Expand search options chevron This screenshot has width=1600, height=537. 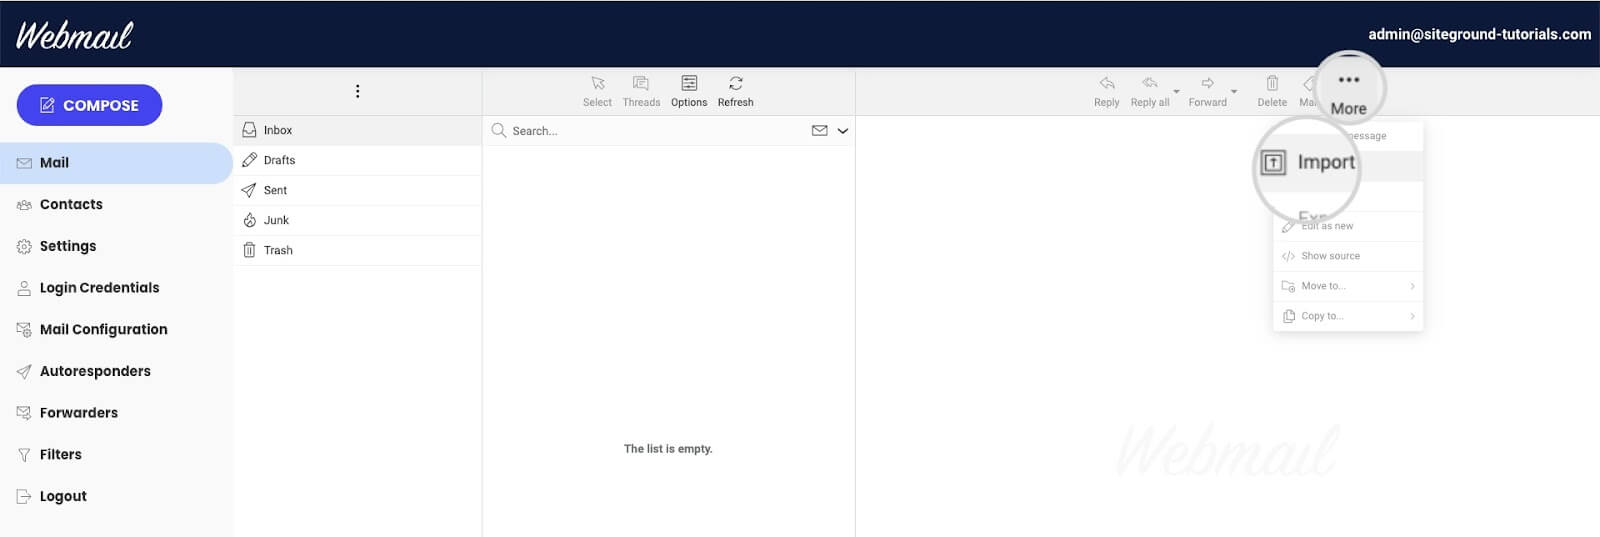coord(843,131)
